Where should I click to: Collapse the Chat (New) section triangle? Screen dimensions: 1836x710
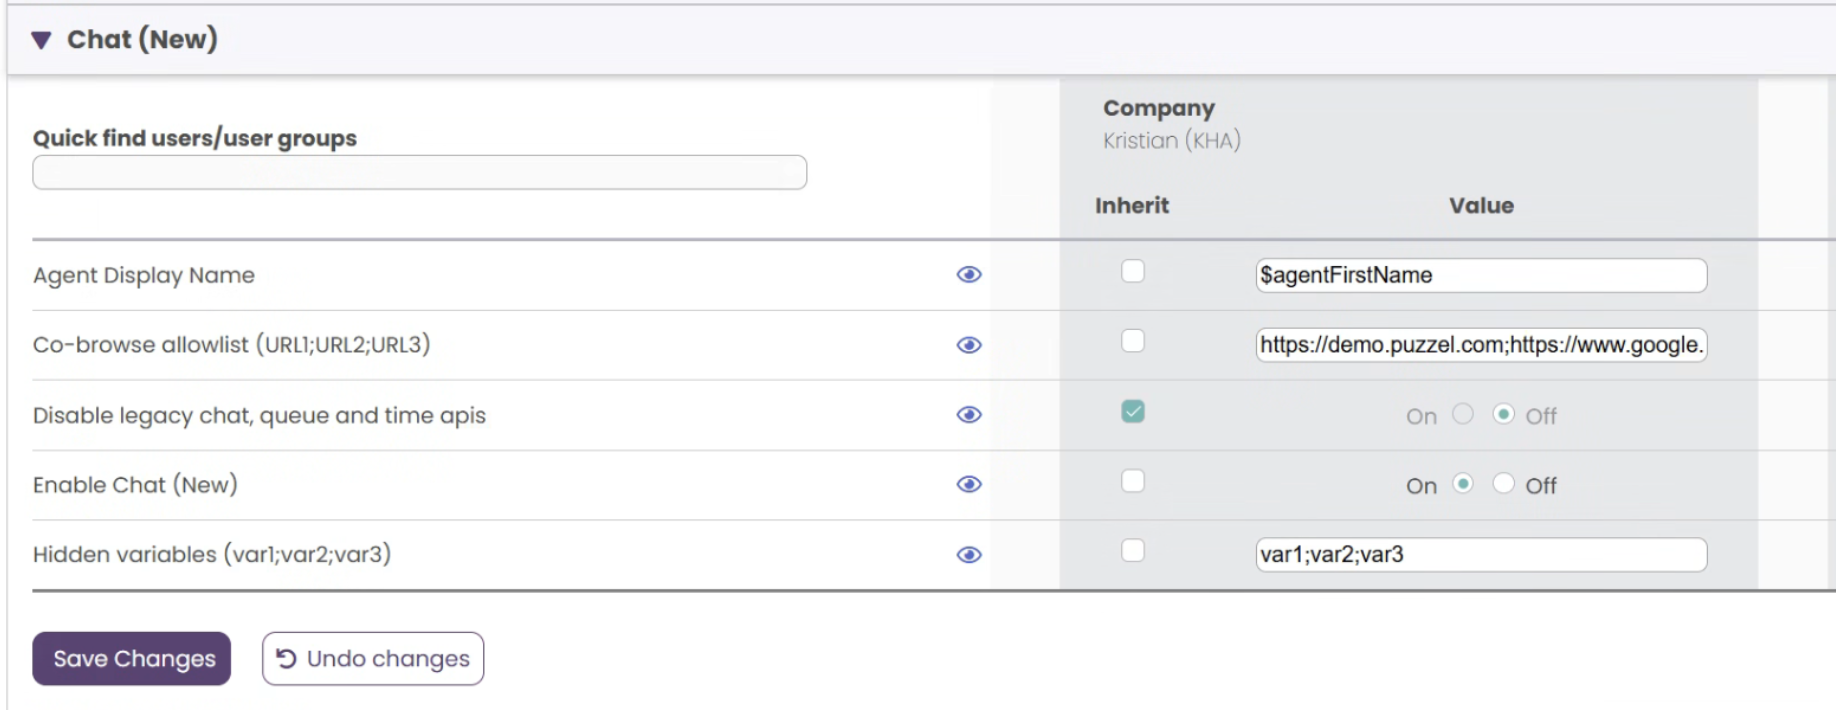tap(41, 40)
